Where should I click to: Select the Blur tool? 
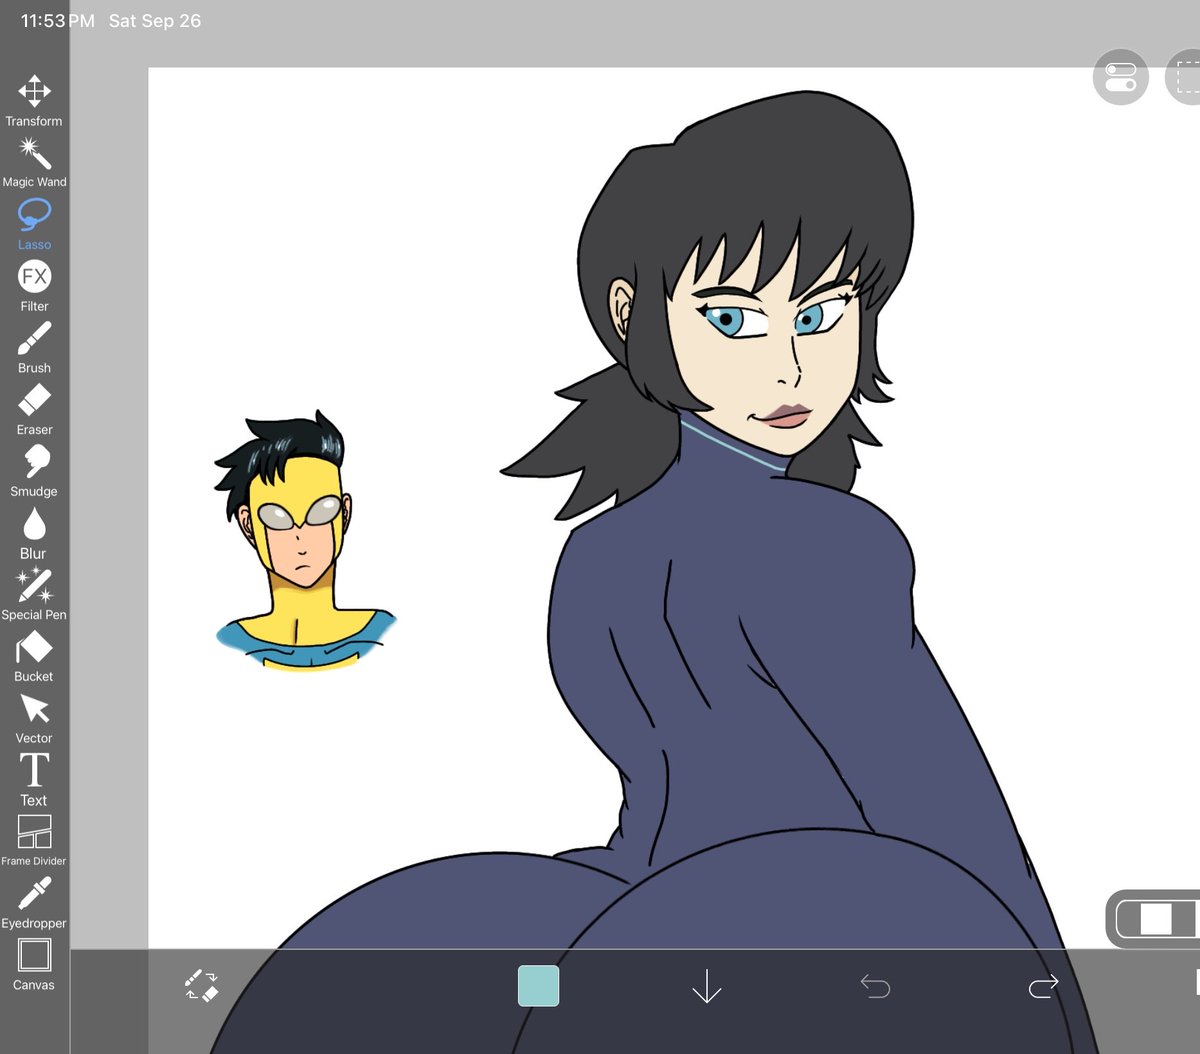pyautogui.click(x=34, y=533)
